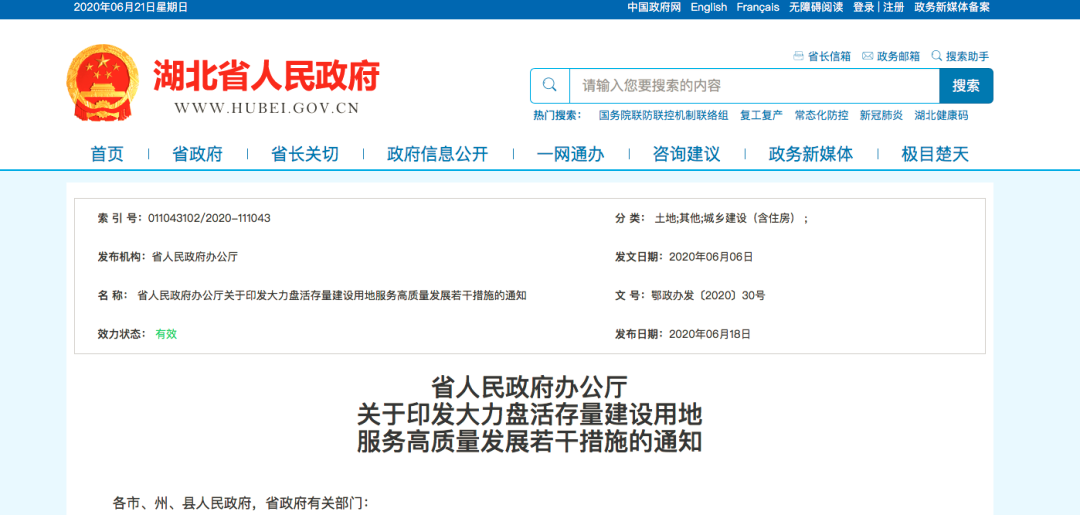Go to 首页 home tab
The width and height of the screenshot is (1080, 515).
click(x=107, y=154)
